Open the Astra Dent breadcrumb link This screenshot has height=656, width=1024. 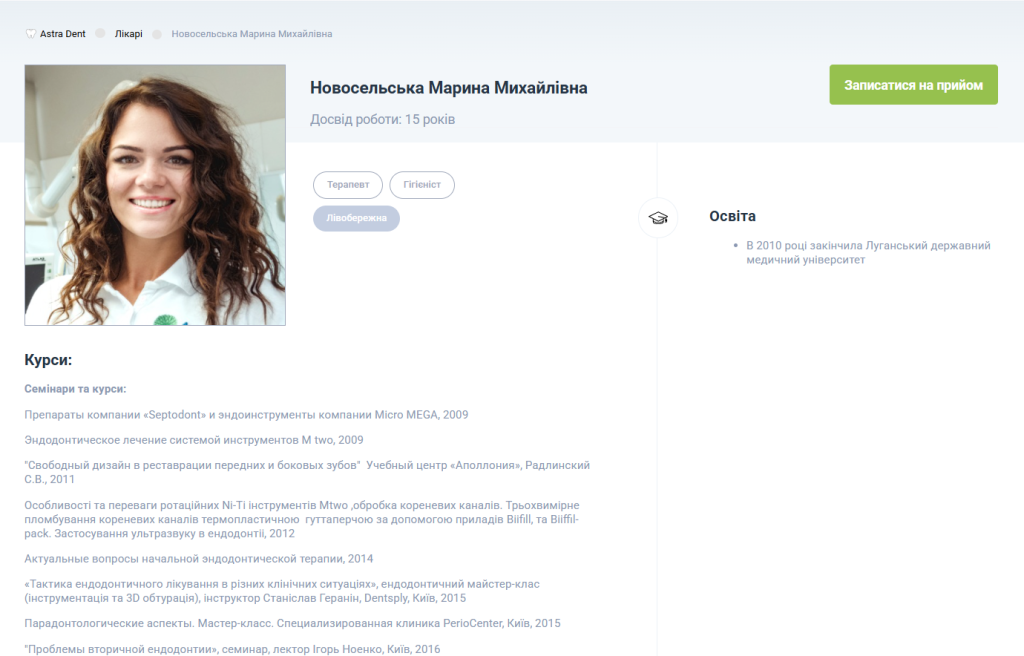(63, 34)
